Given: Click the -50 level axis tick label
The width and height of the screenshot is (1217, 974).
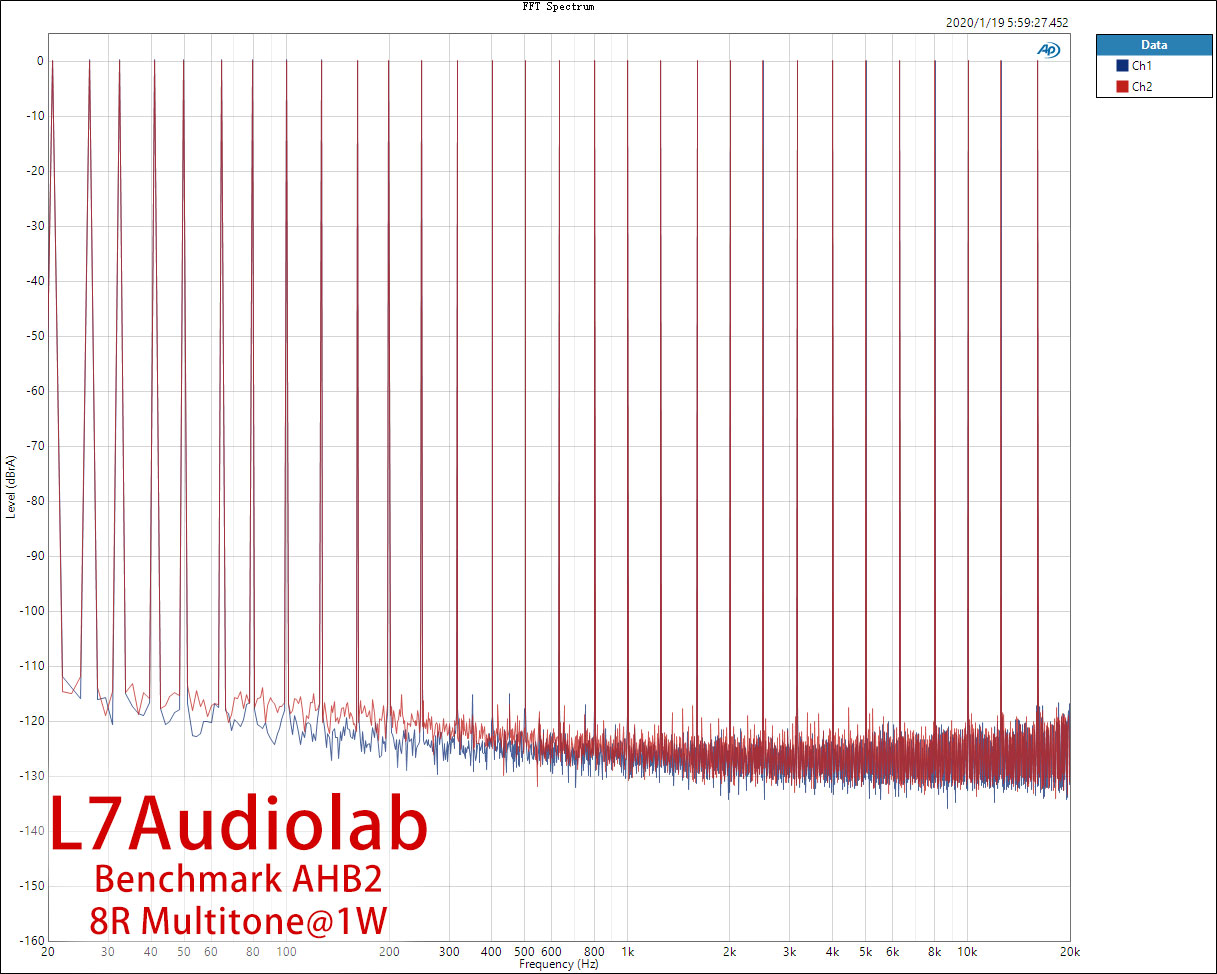Looking at the screenshot, I should tap(35, 335).
